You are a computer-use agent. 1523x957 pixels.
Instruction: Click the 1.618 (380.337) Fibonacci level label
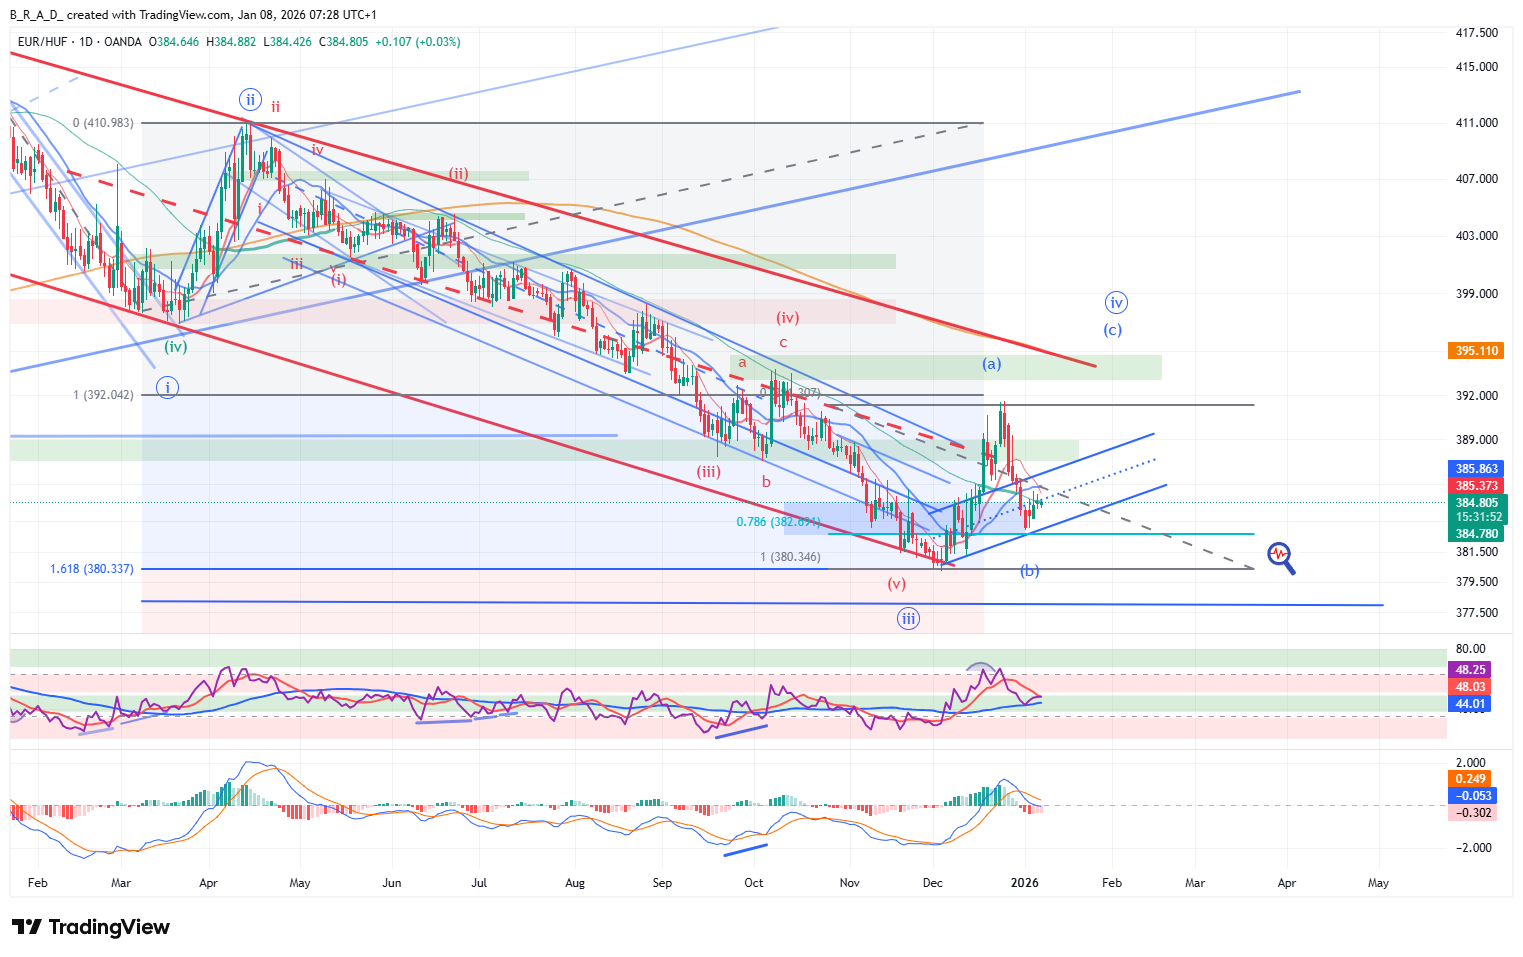tap(91, 569)
